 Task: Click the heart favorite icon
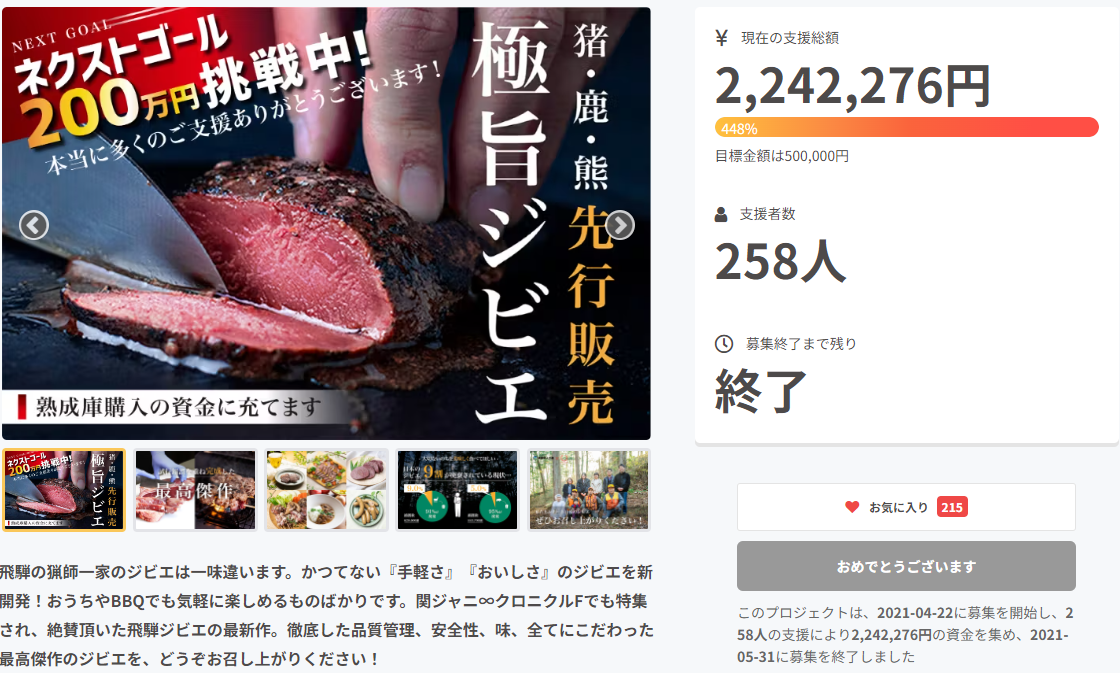[x=852, y=507]
